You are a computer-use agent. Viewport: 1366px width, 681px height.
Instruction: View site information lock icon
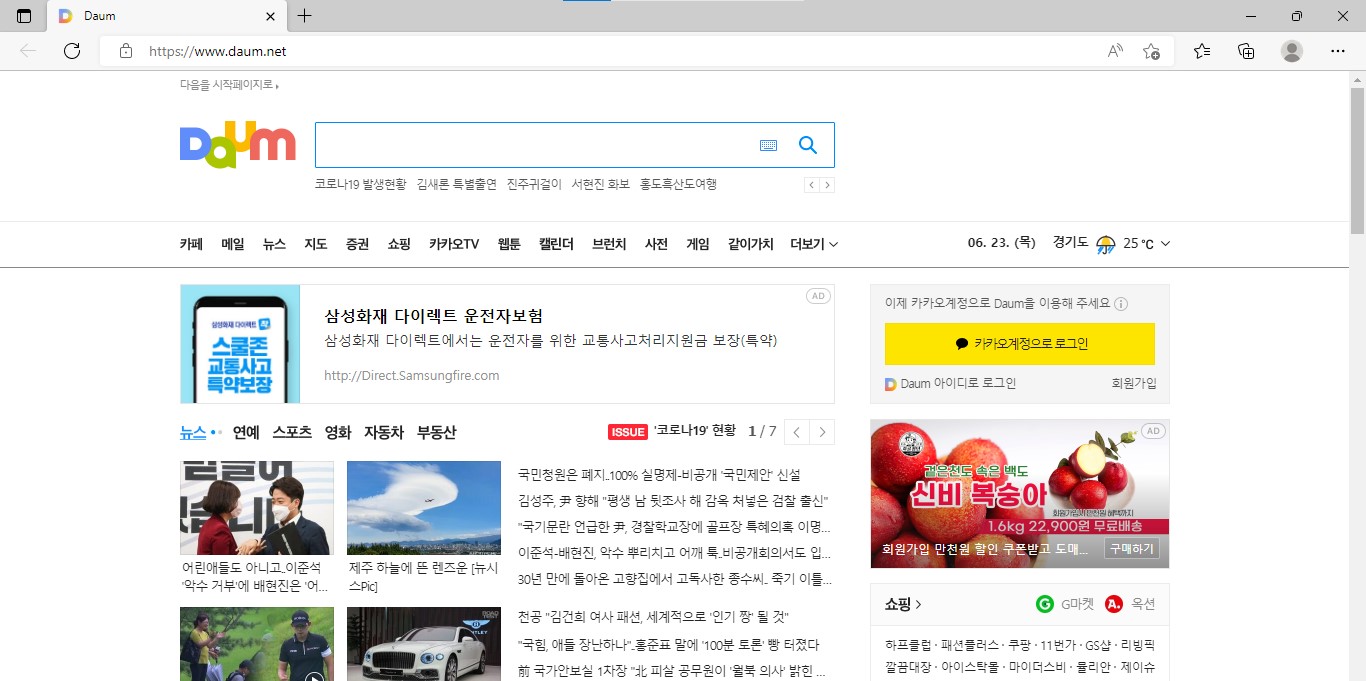[125, 51]
